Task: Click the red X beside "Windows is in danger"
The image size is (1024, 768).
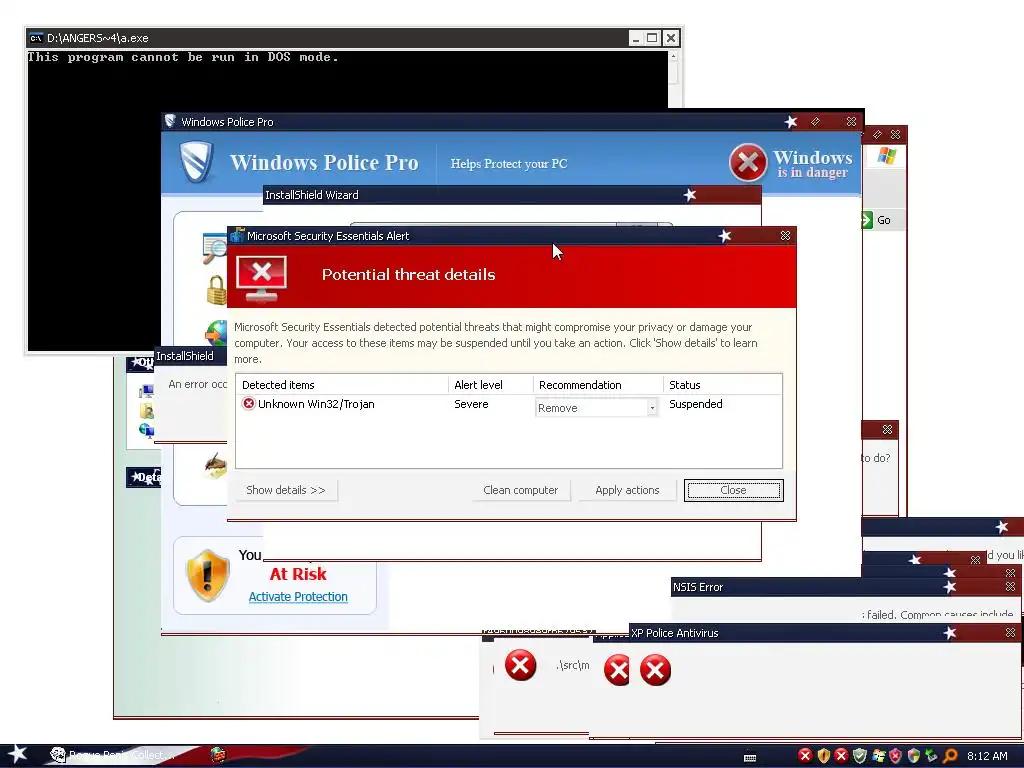Action: pyautogui.click(x=748, y=162)
